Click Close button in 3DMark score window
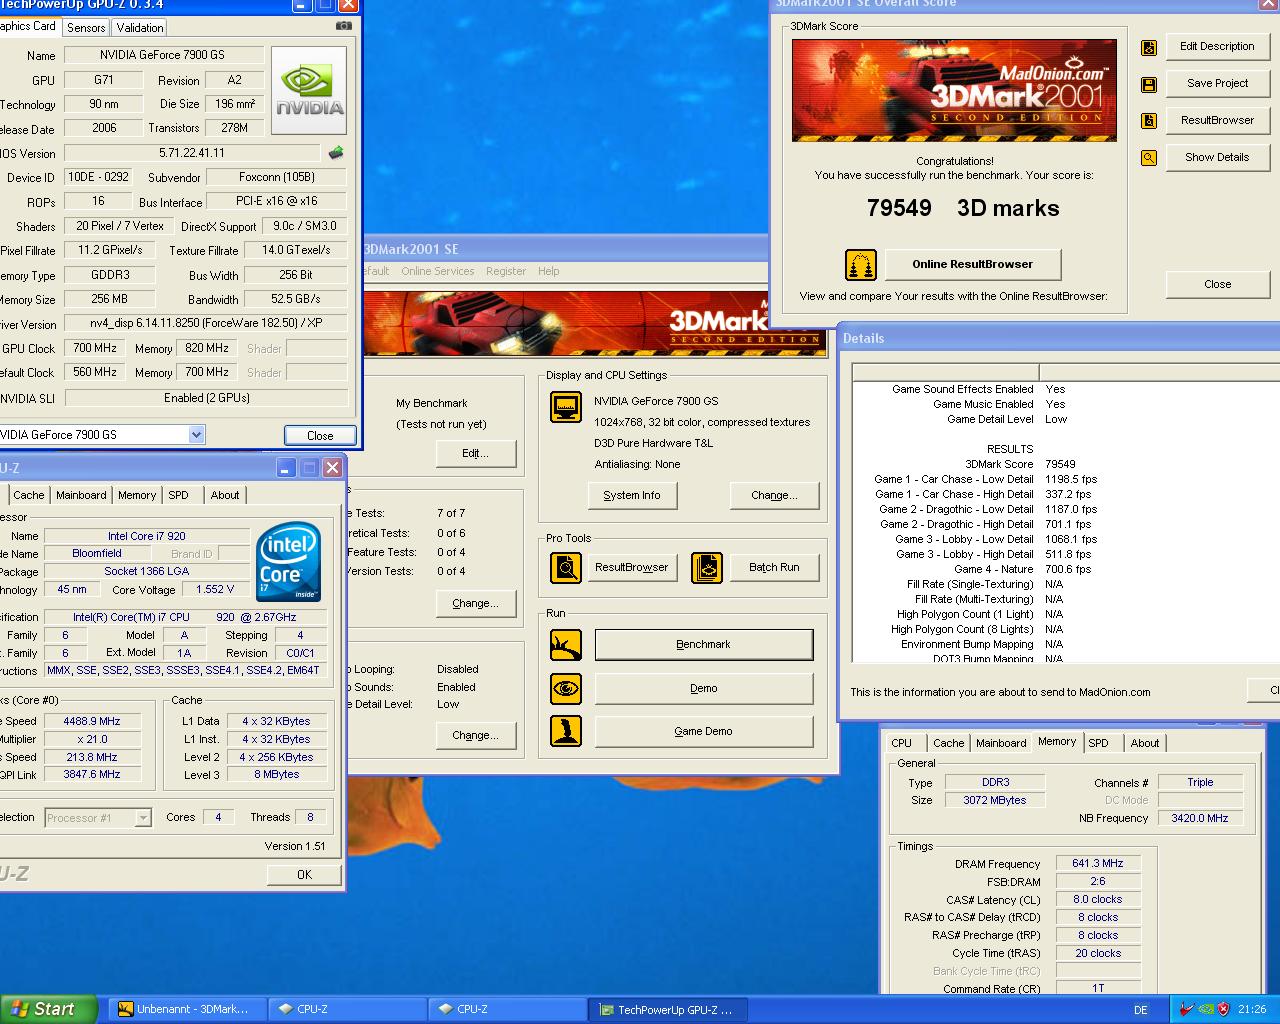1280x1024 pixels. pos(1217,285)
